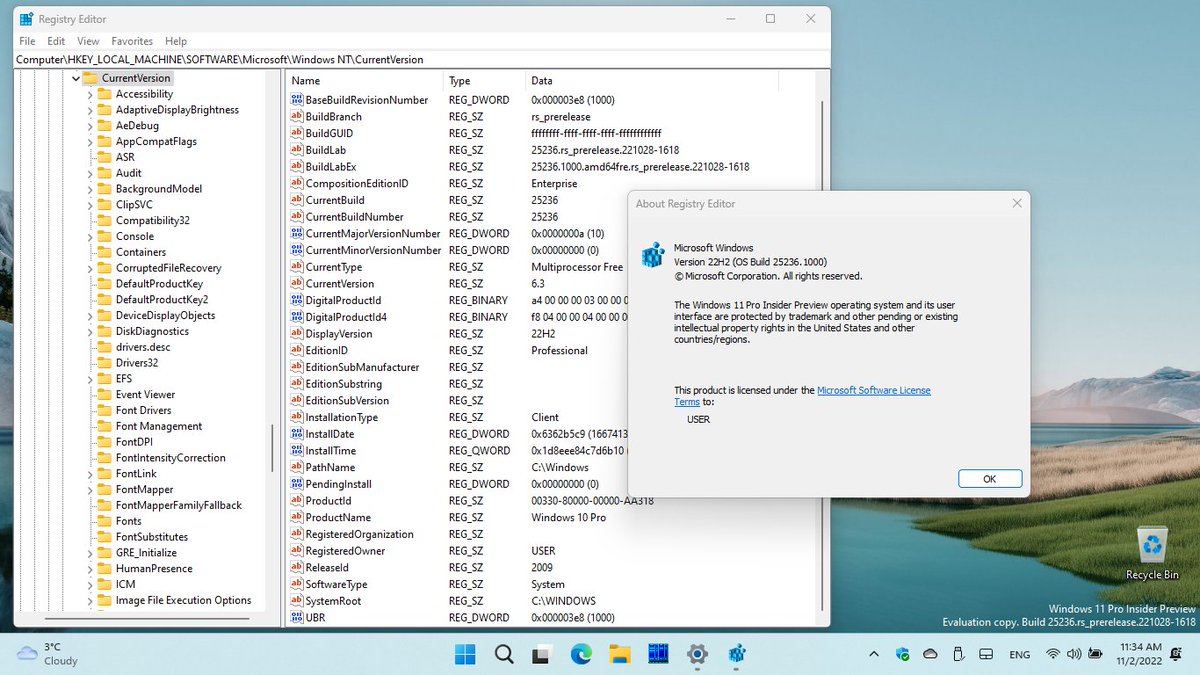The height and width of the screenshot is (675, 1200).
Task: Click the CurrentMajorVersionNumber DWORD icon
Action: (x=296, y=233)
